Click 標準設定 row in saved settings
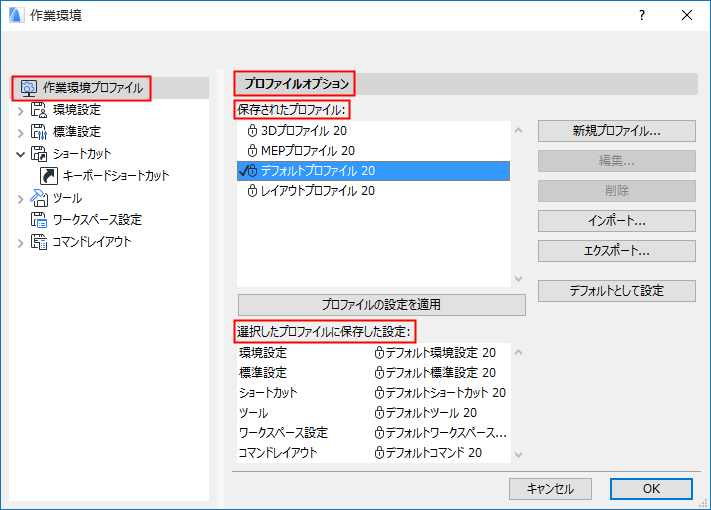The height and width of the screenshot is (510, 711). (373, 373)
